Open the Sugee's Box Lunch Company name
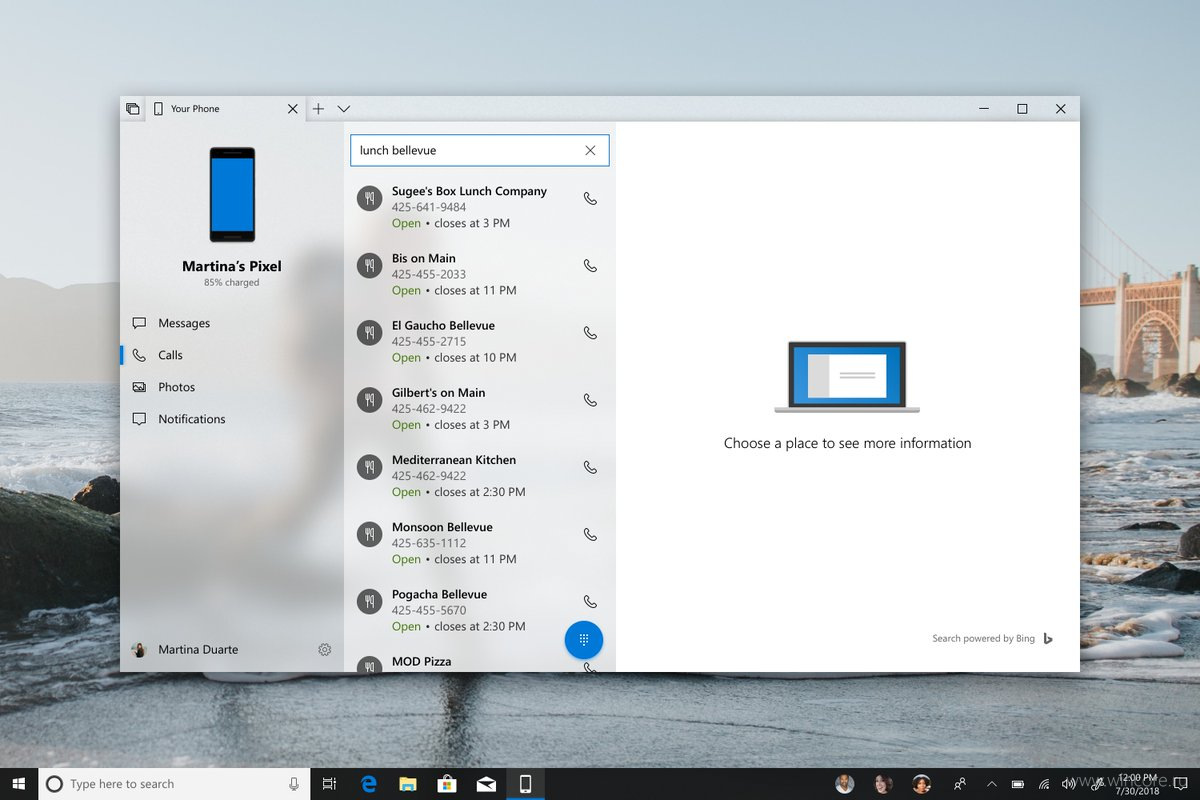The width and height of the screenshot is (1200, 800). (469, 191)
